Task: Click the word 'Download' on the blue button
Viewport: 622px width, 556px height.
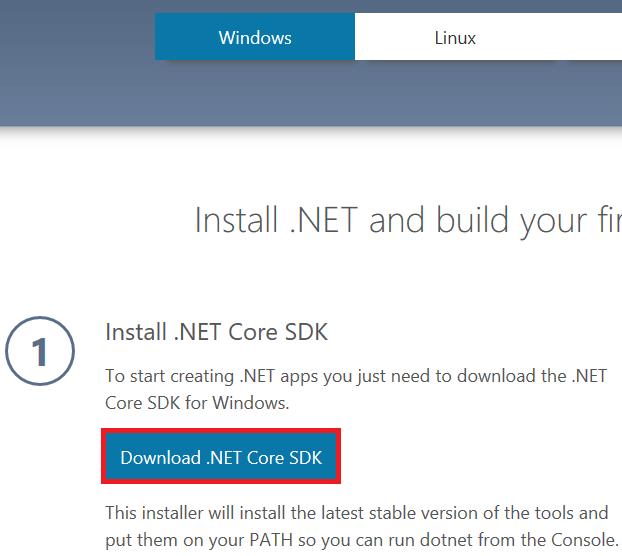Action: click(x=160, y=458)
